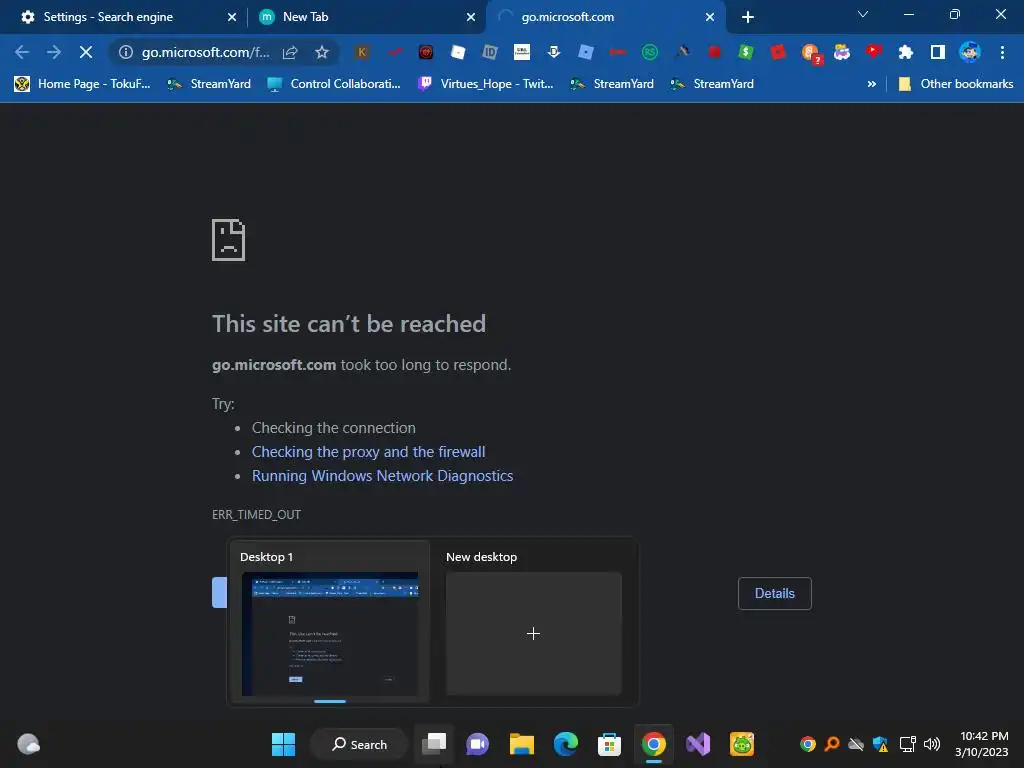This screenshot has width=1024, height=768.
Task: Open the Extensions puzzle piece menu
Action: click(x=906, y=52)
